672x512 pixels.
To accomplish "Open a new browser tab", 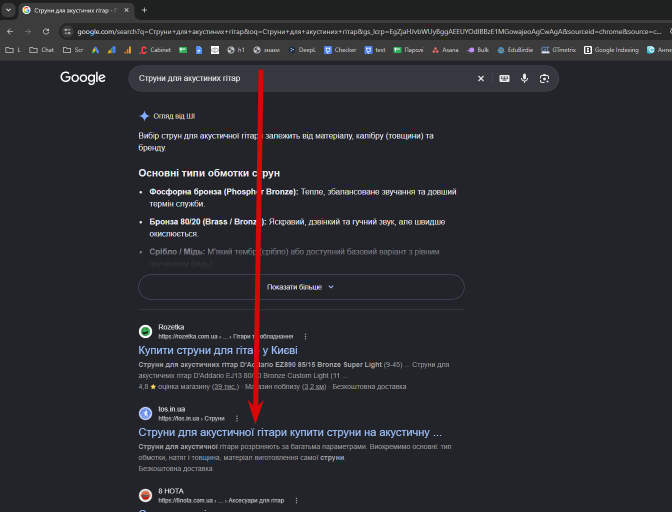I will point(144,10).
